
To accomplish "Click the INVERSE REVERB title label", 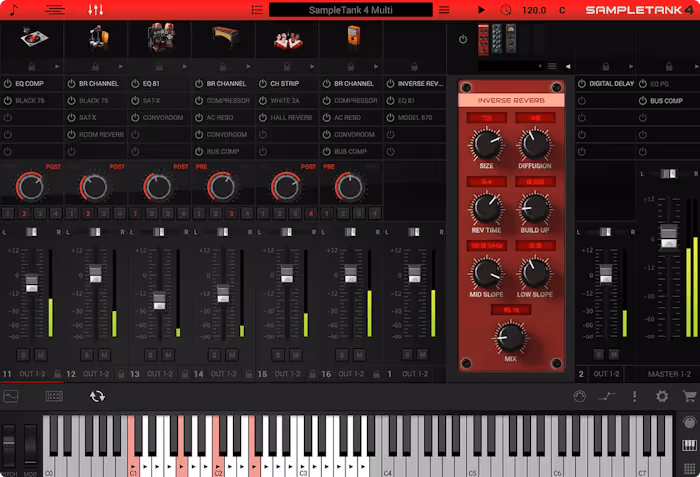I will point(511,100).
